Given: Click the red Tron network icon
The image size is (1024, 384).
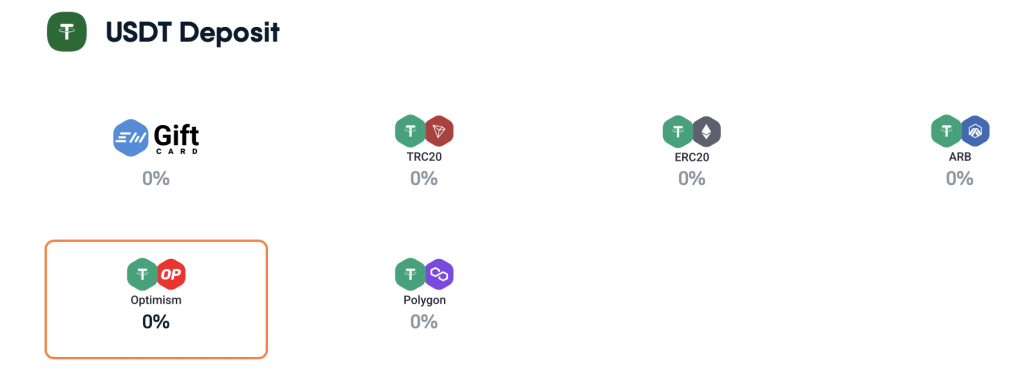Looking at the screenshot, I should pyautogui.click(x=440, y=131).
